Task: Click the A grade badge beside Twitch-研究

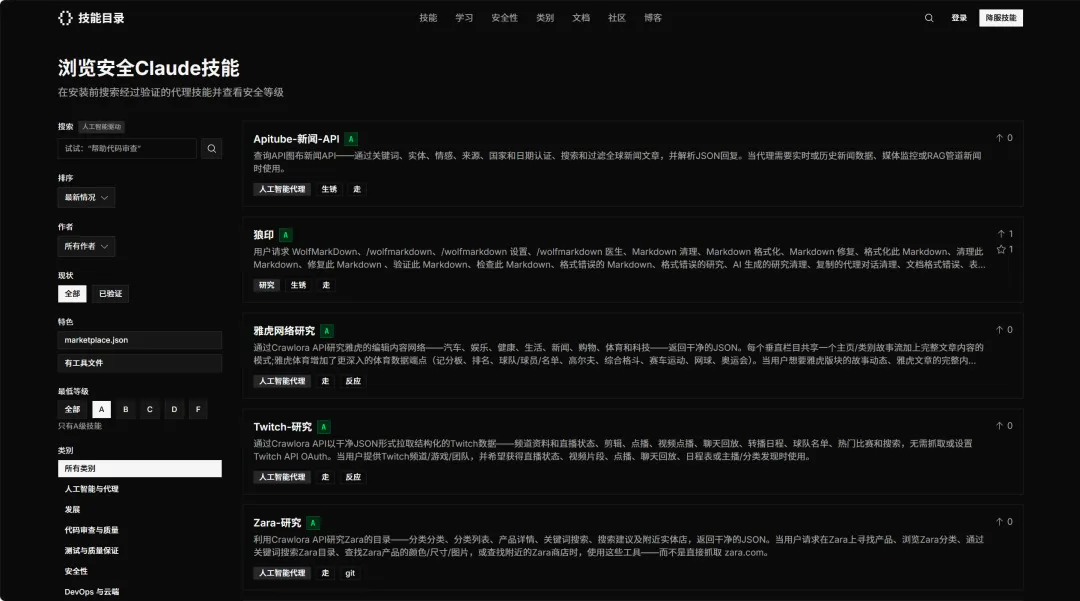Action: coord(323,427)
